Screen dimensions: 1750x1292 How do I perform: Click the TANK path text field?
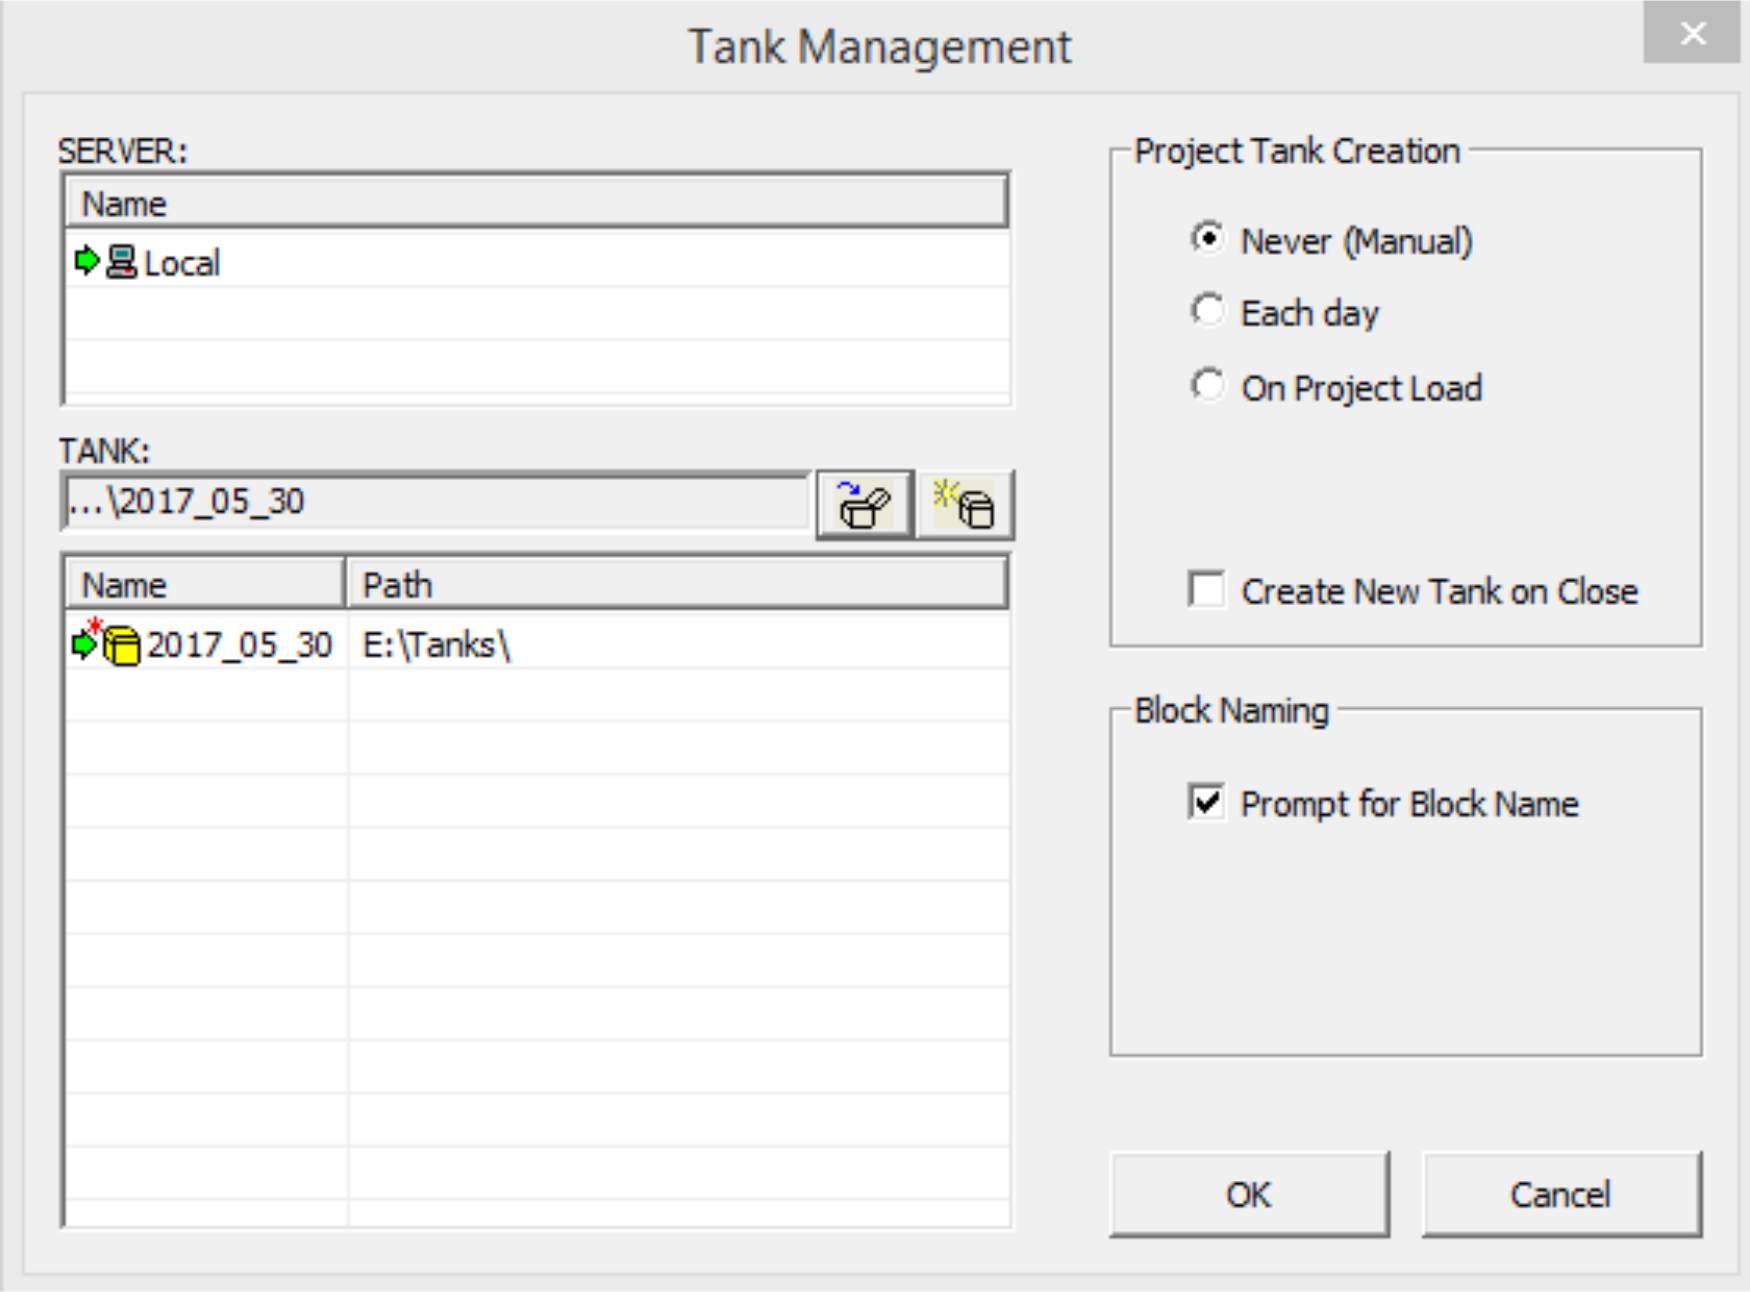(x=436, y=502)
